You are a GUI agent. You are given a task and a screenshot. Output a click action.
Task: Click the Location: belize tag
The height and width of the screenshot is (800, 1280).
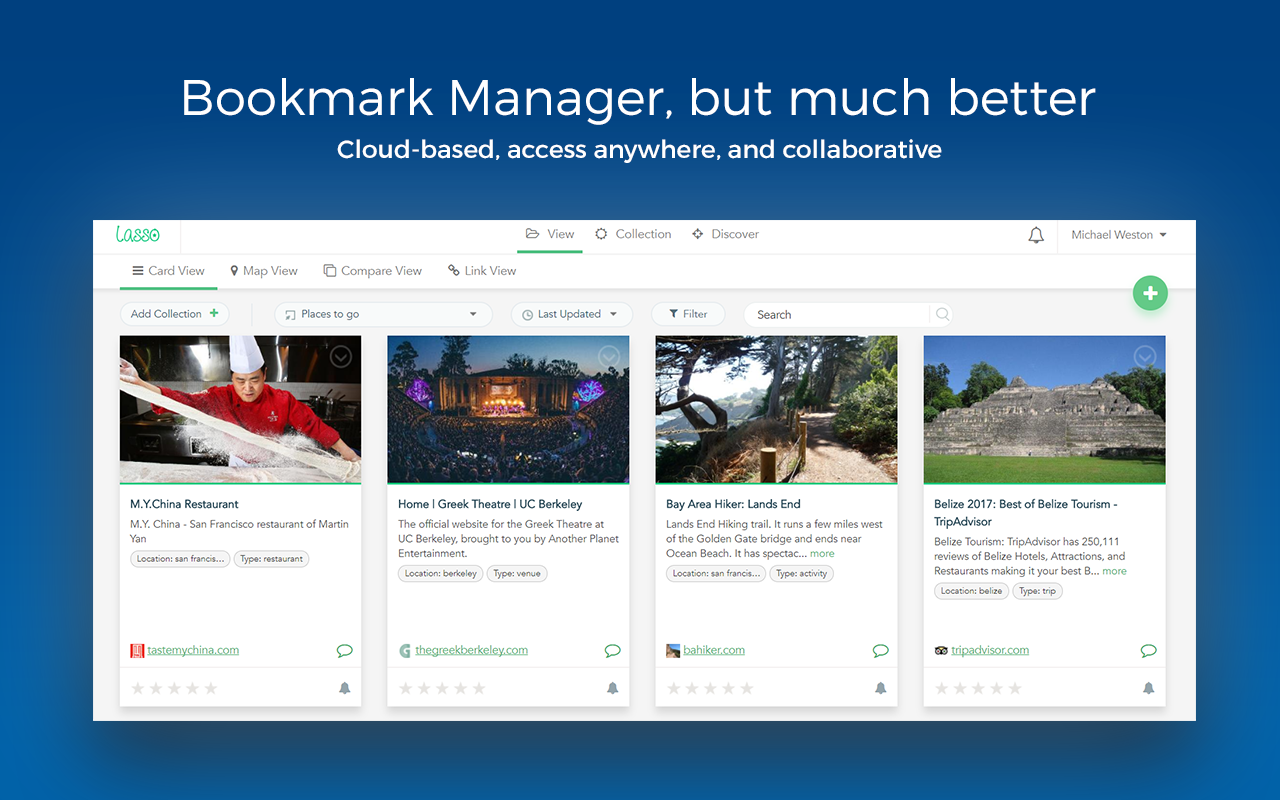(x=972, y=591)
